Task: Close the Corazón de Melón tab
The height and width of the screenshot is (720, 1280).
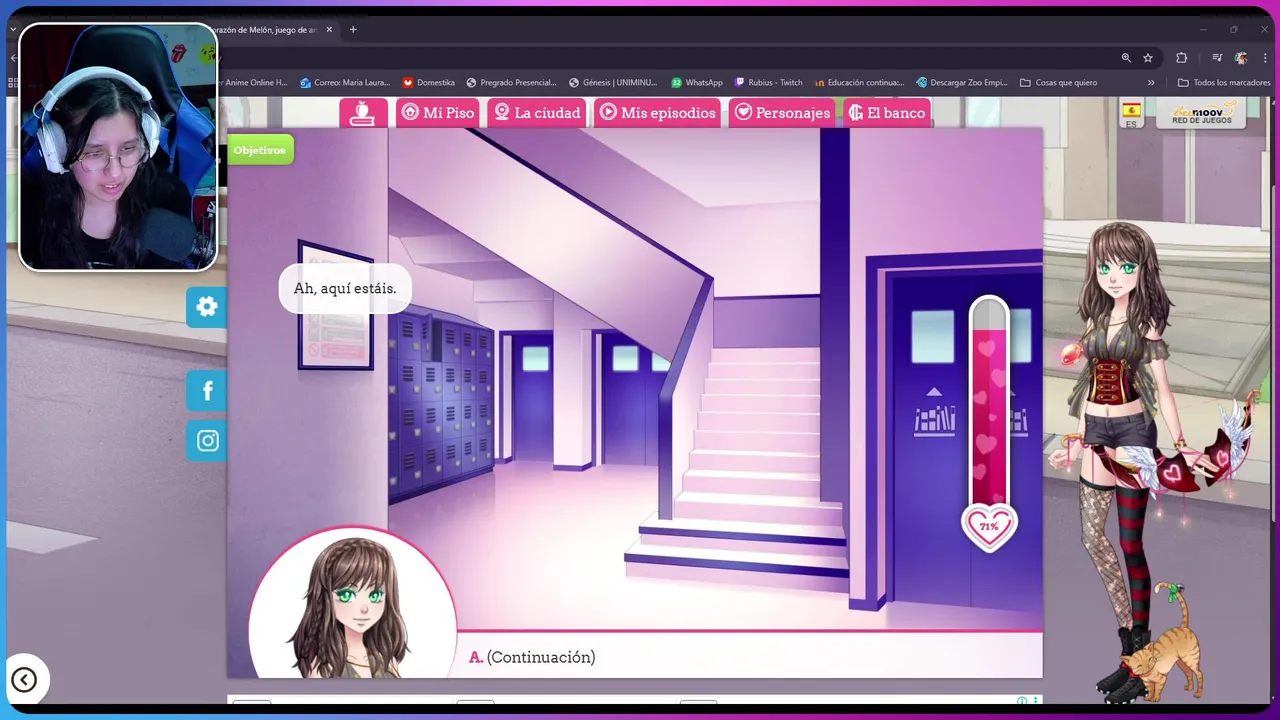Action: coord(329,30)
